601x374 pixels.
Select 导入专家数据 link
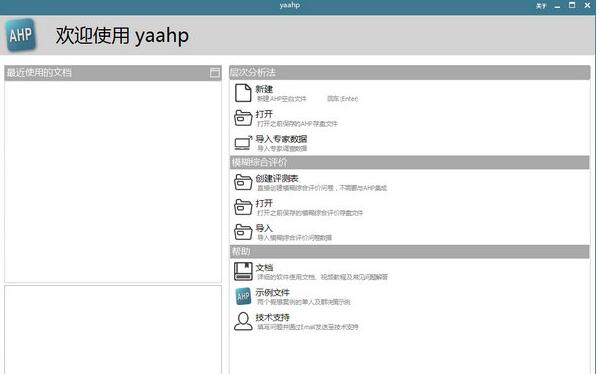pyautogui.click(x=281, y=139)
